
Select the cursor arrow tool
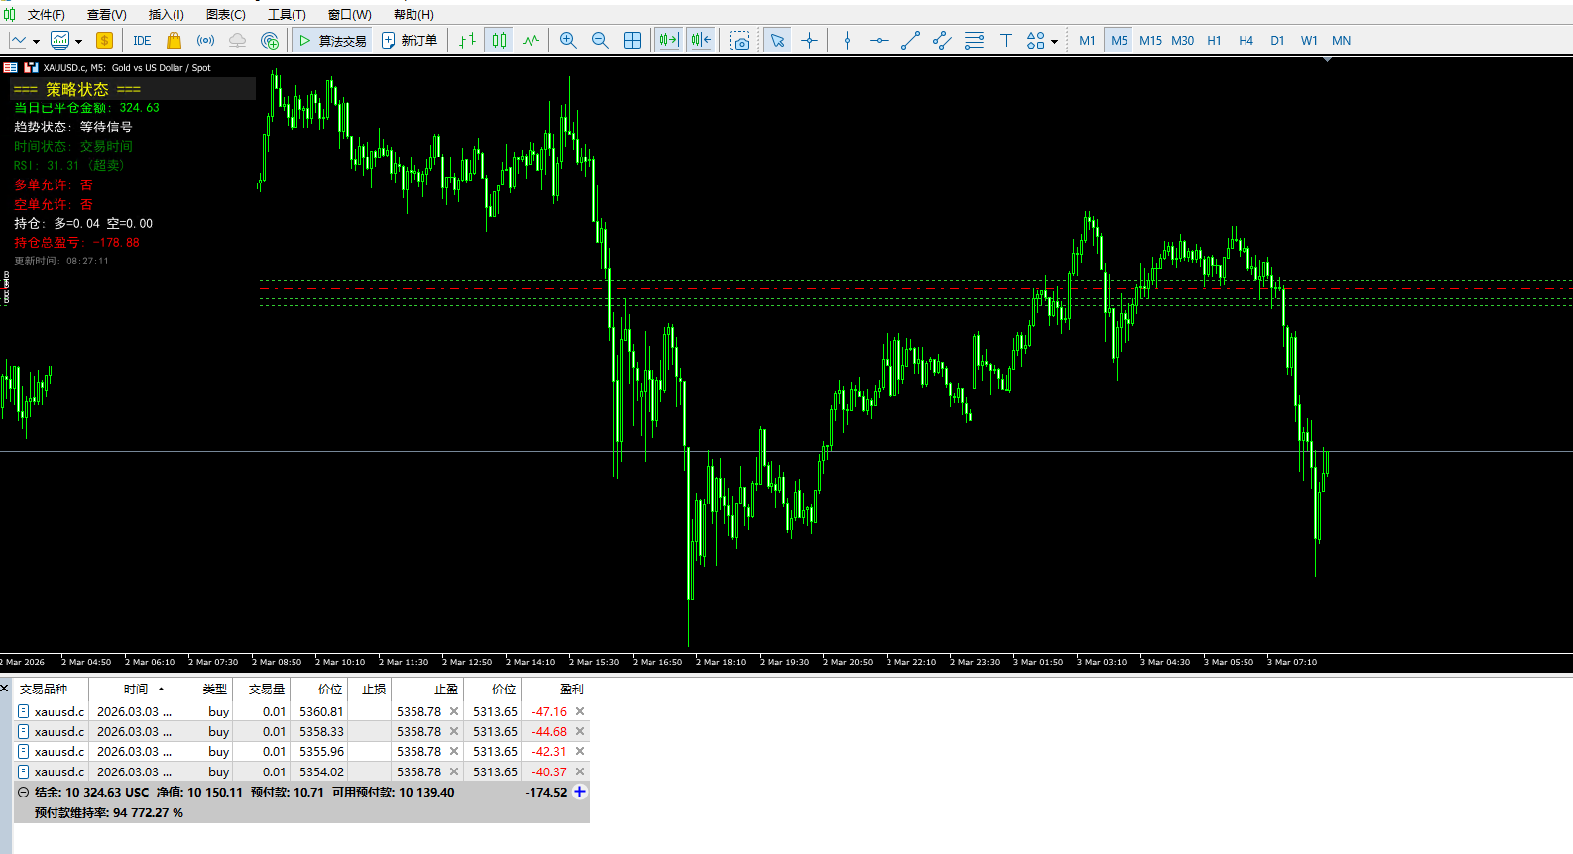(x=777, y=40)
